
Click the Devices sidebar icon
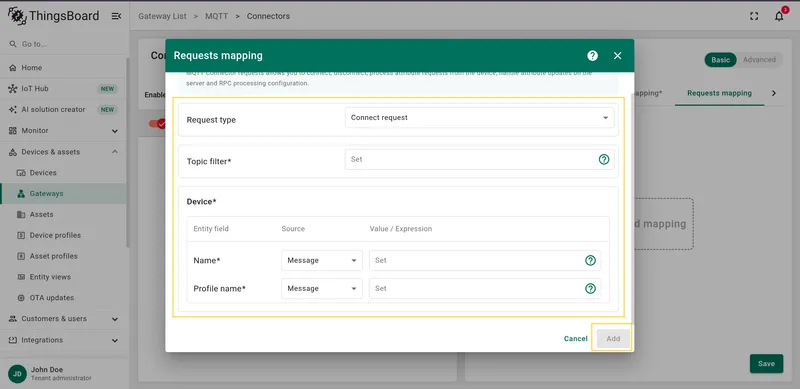click(x=21, y=173)
